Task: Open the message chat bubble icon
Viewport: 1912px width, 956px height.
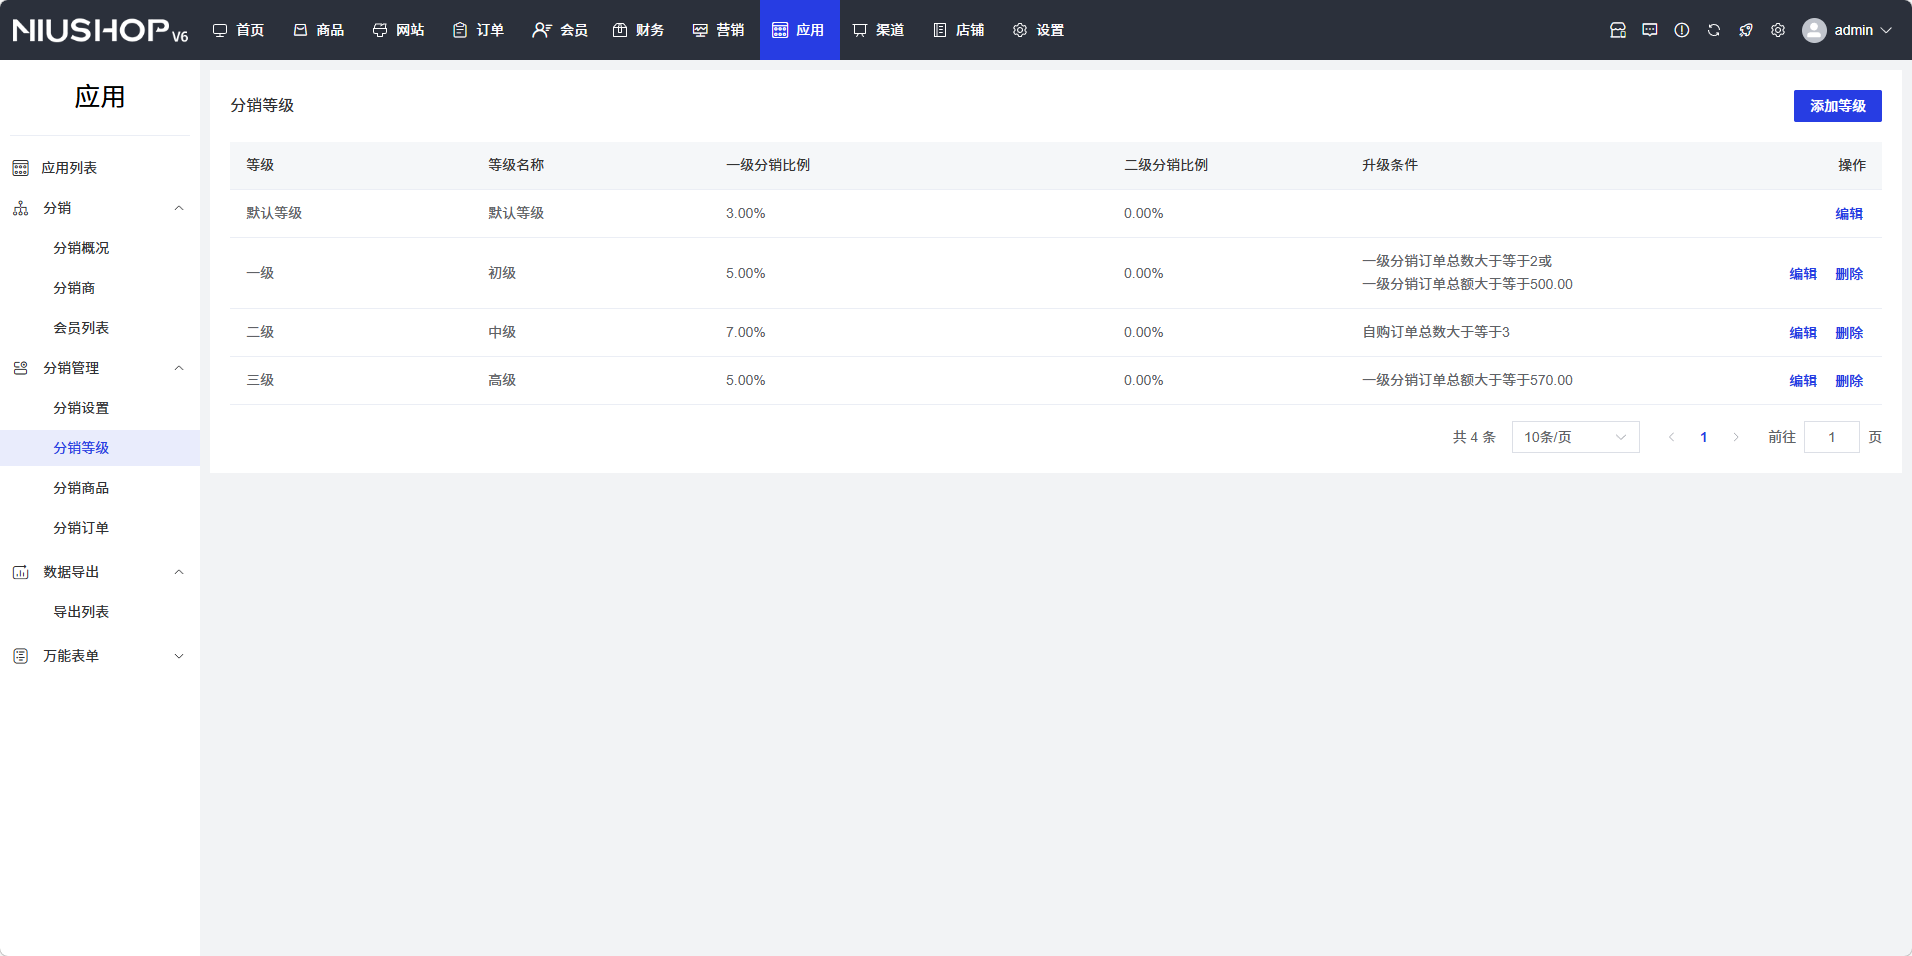Action: [1649, 30]
